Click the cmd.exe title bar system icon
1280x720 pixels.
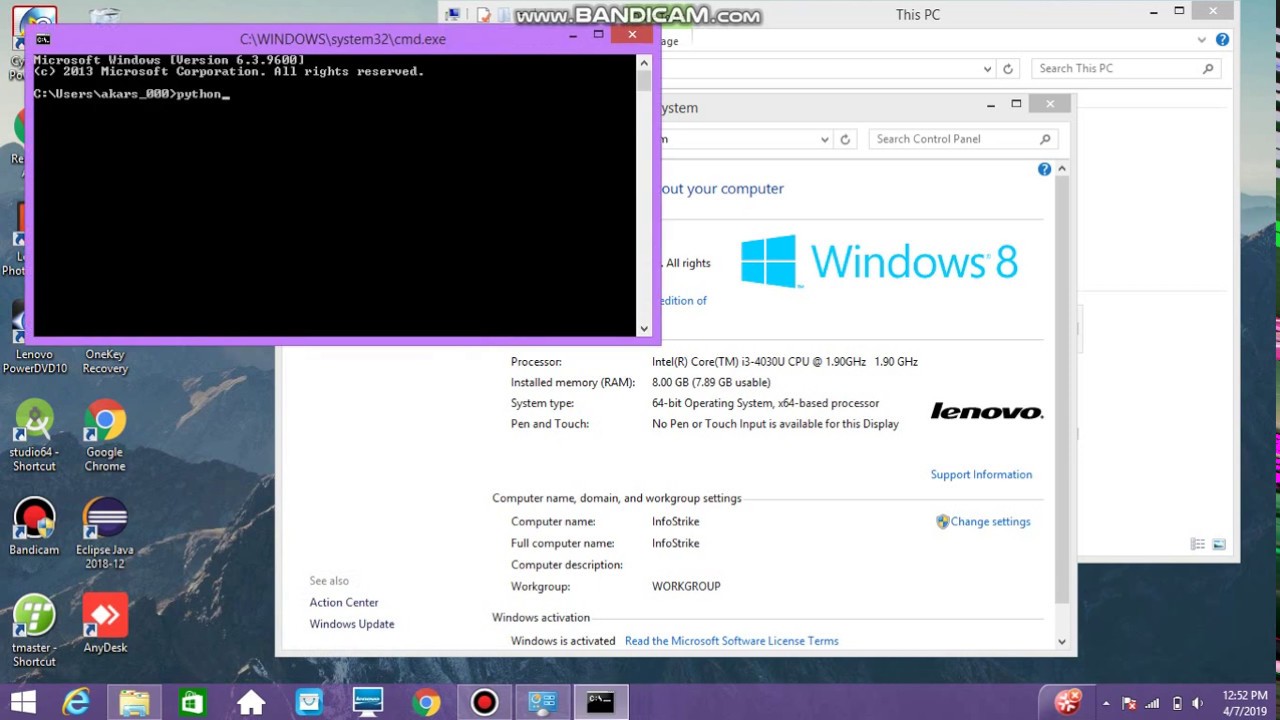tap(43, 39)
